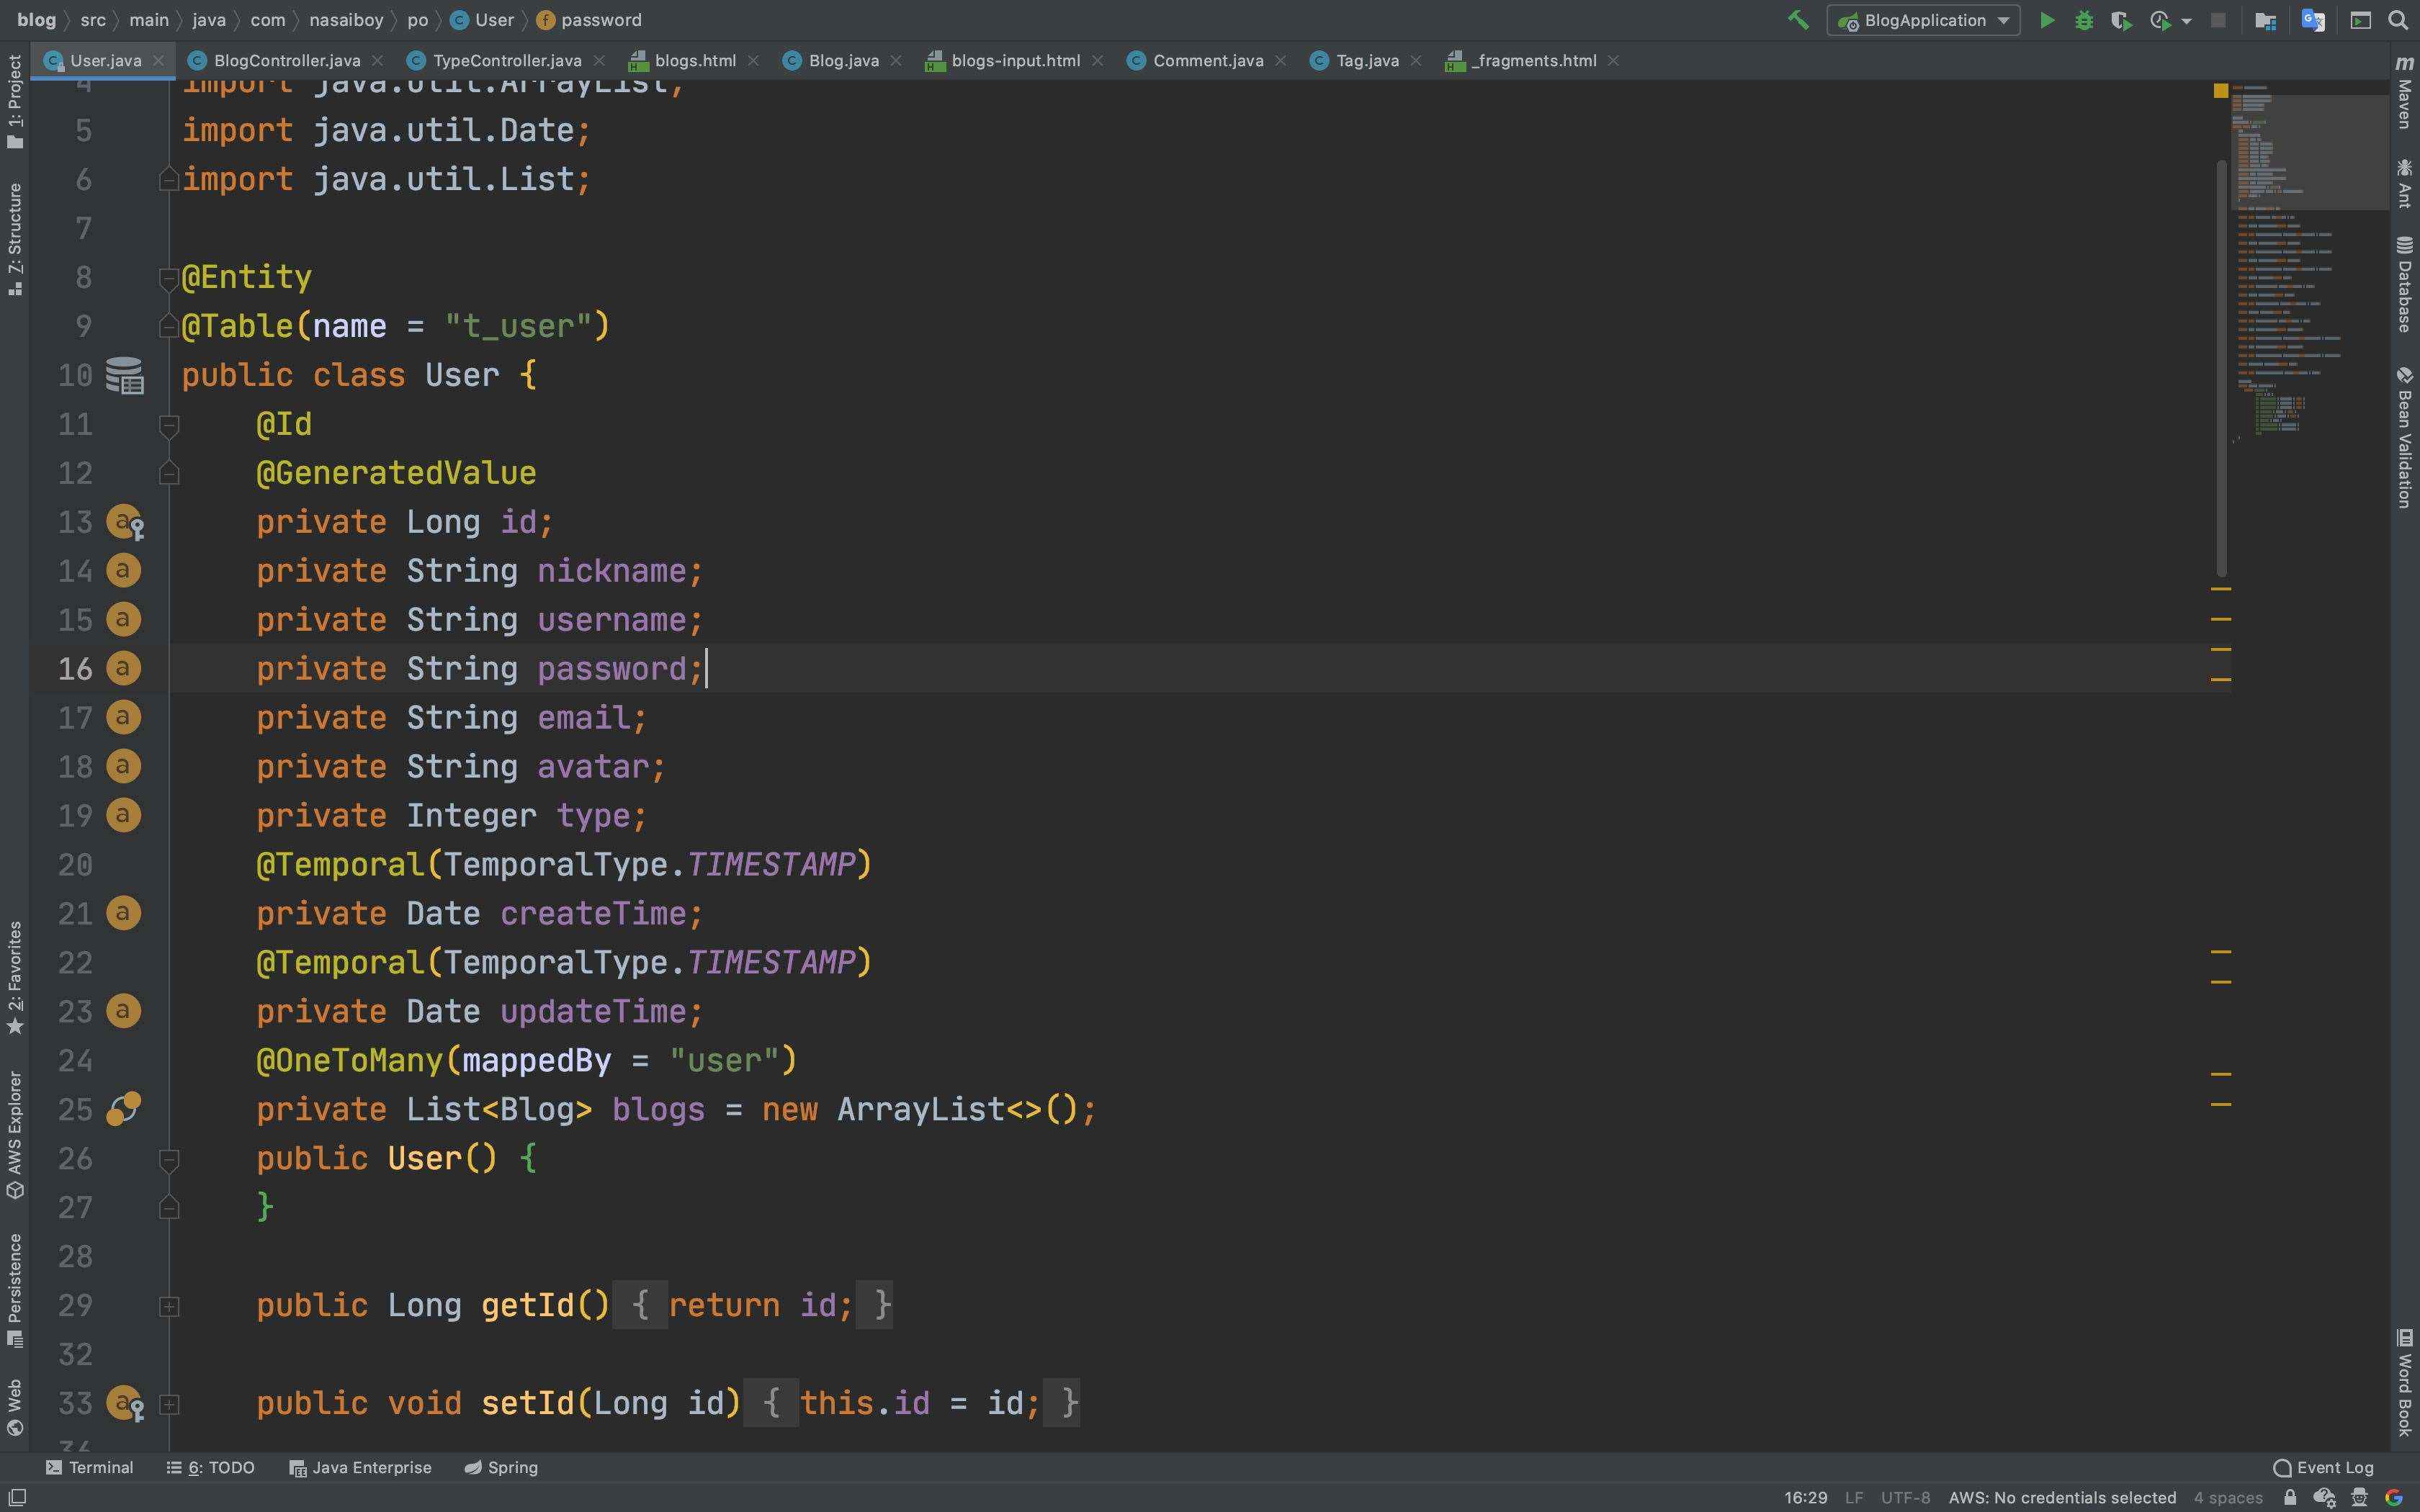Click warning indicator atop the error stripe
Screen dimensions: 2420x1512
coord(2221,90)
